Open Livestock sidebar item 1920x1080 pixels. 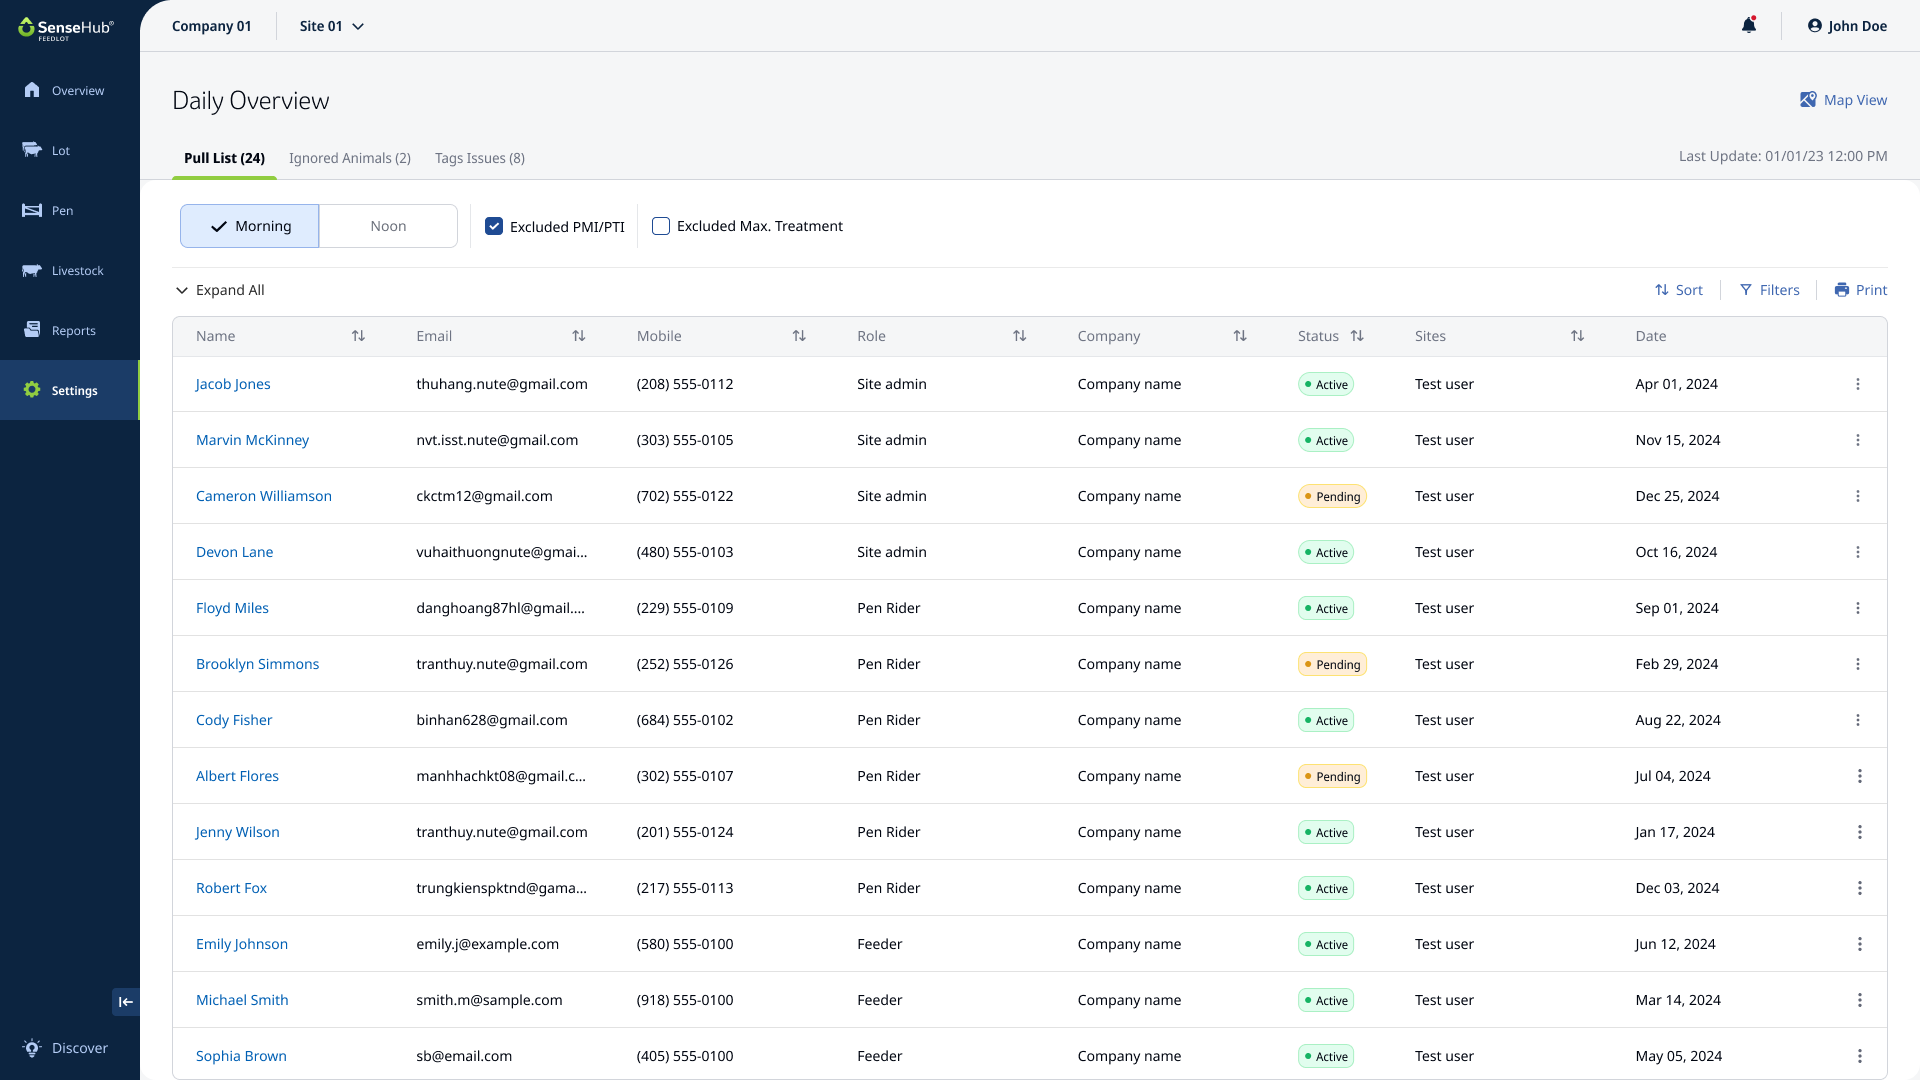tap(76, 271)
